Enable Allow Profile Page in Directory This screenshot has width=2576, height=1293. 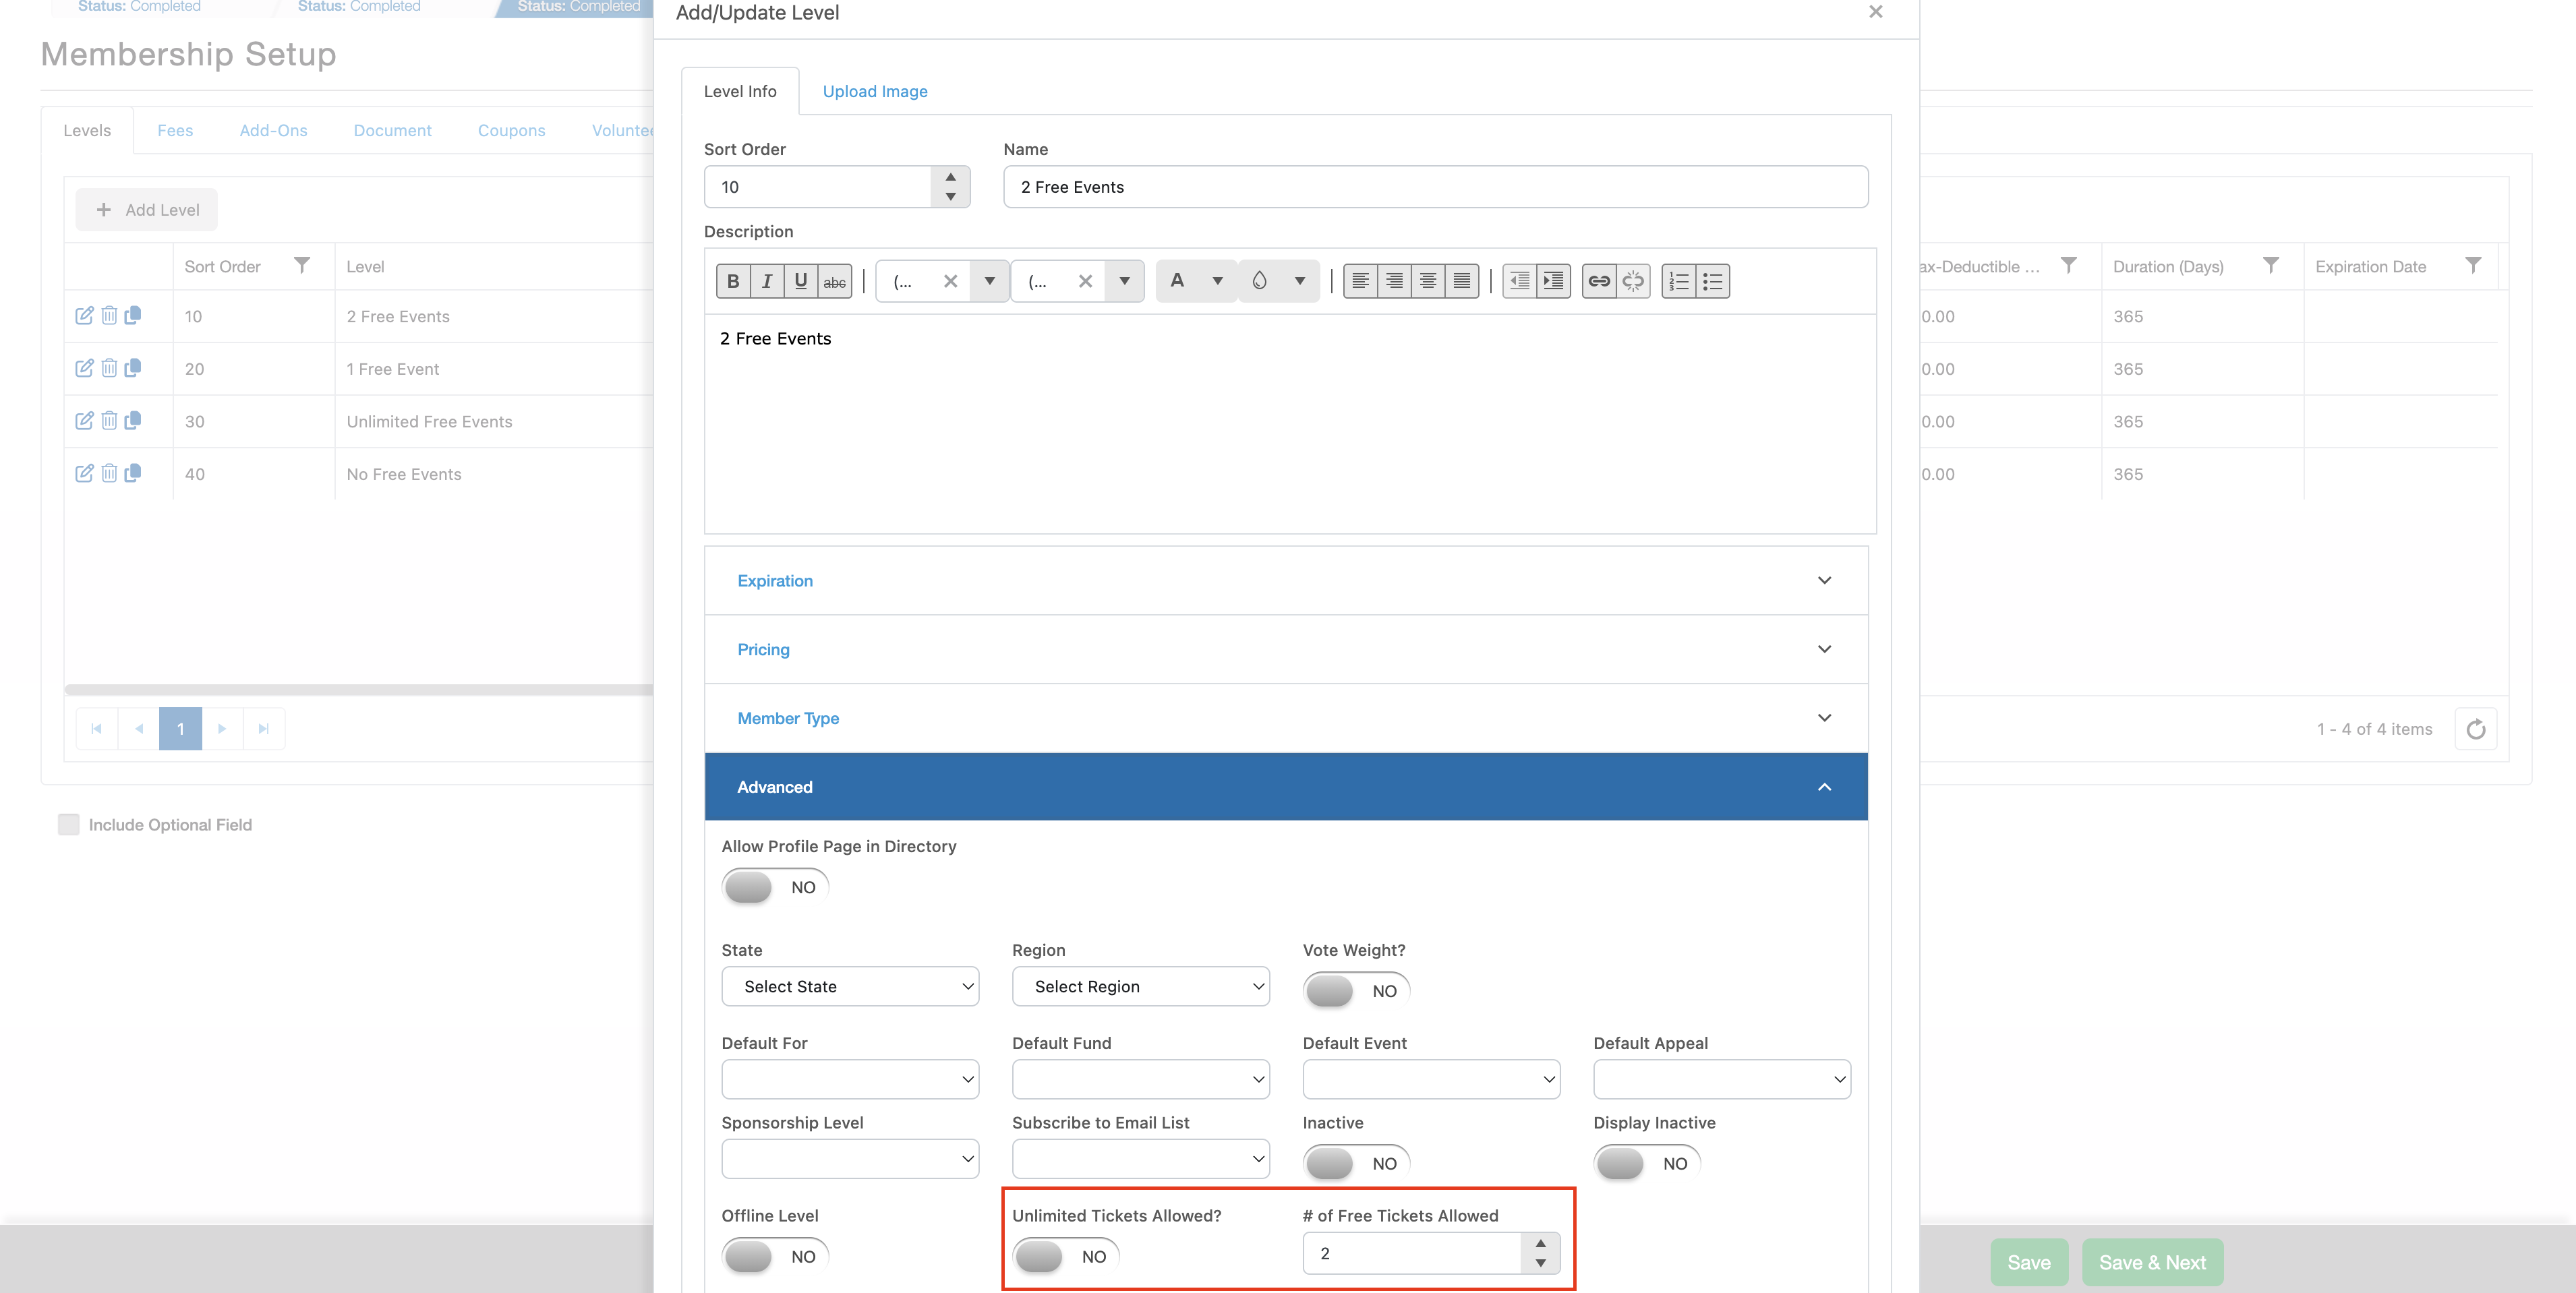[775, 887]
